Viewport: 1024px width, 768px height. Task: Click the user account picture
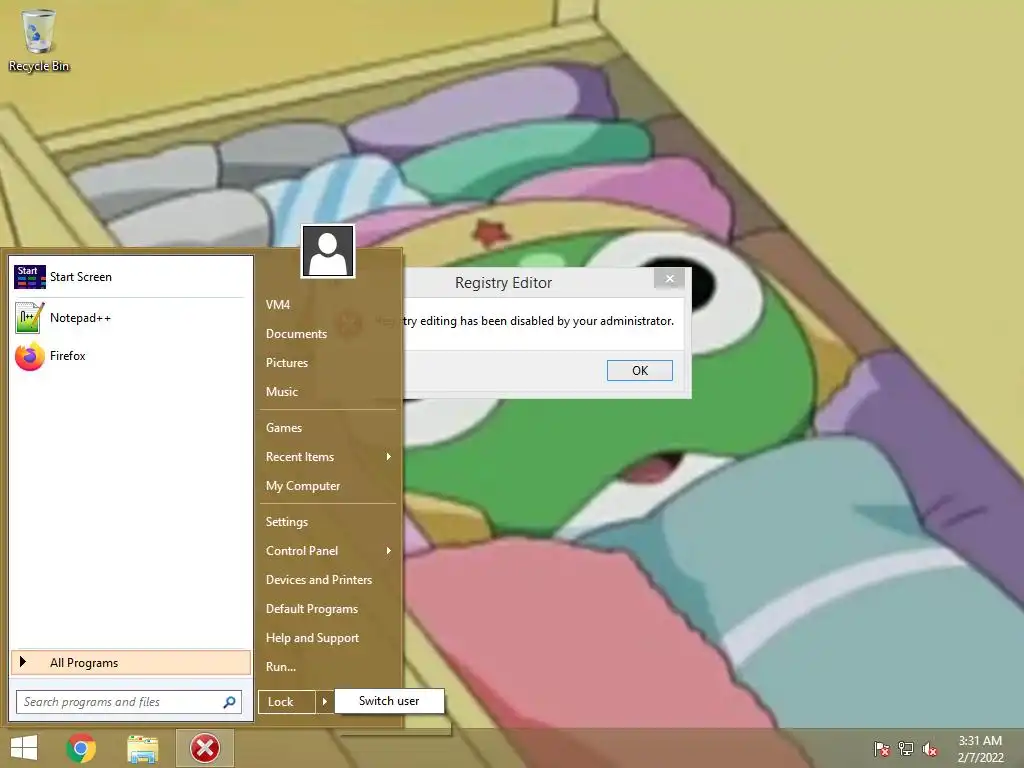tap(328, 251)
